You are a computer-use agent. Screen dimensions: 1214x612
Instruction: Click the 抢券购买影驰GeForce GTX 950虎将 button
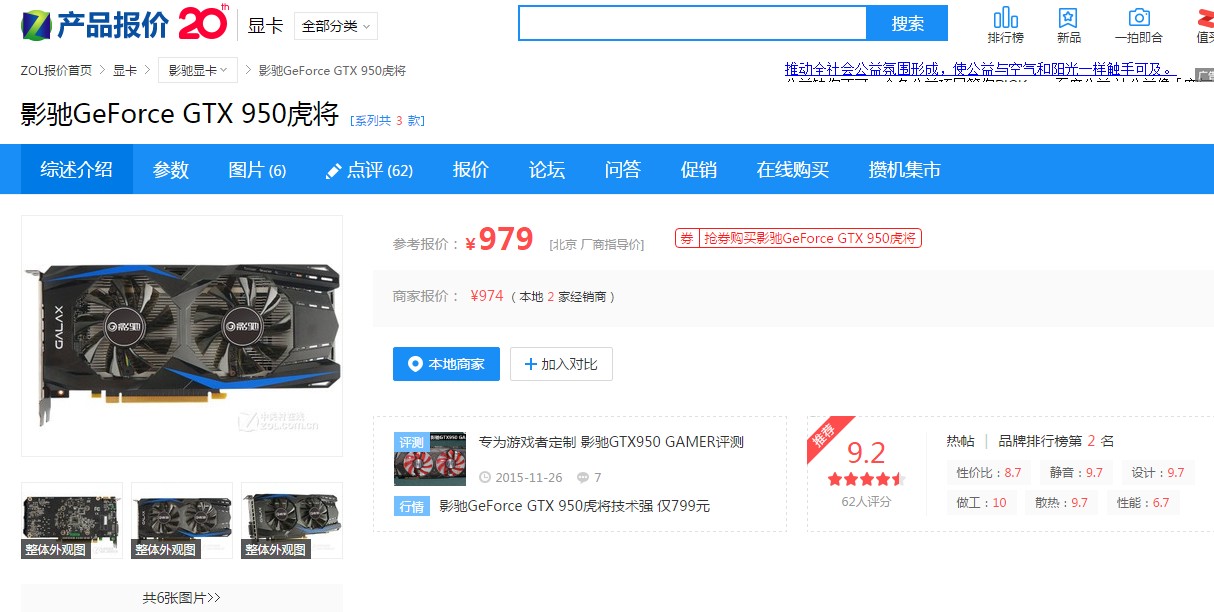[798, 238]
